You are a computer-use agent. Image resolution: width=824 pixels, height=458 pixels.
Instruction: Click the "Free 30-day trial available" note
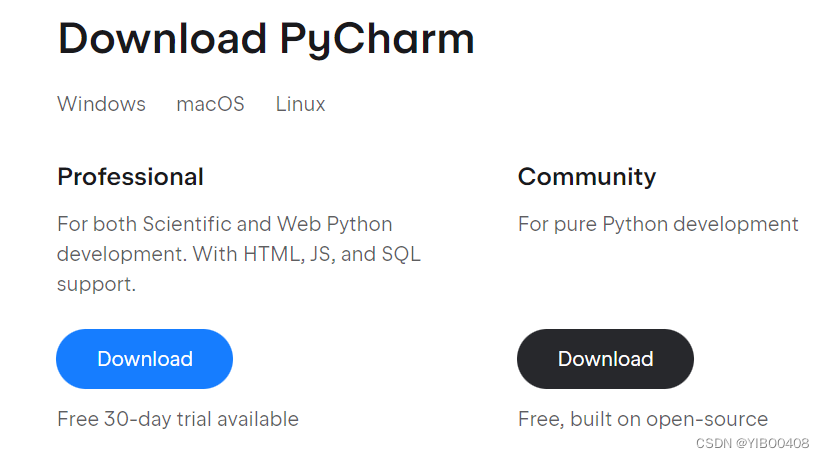[178, 419]
